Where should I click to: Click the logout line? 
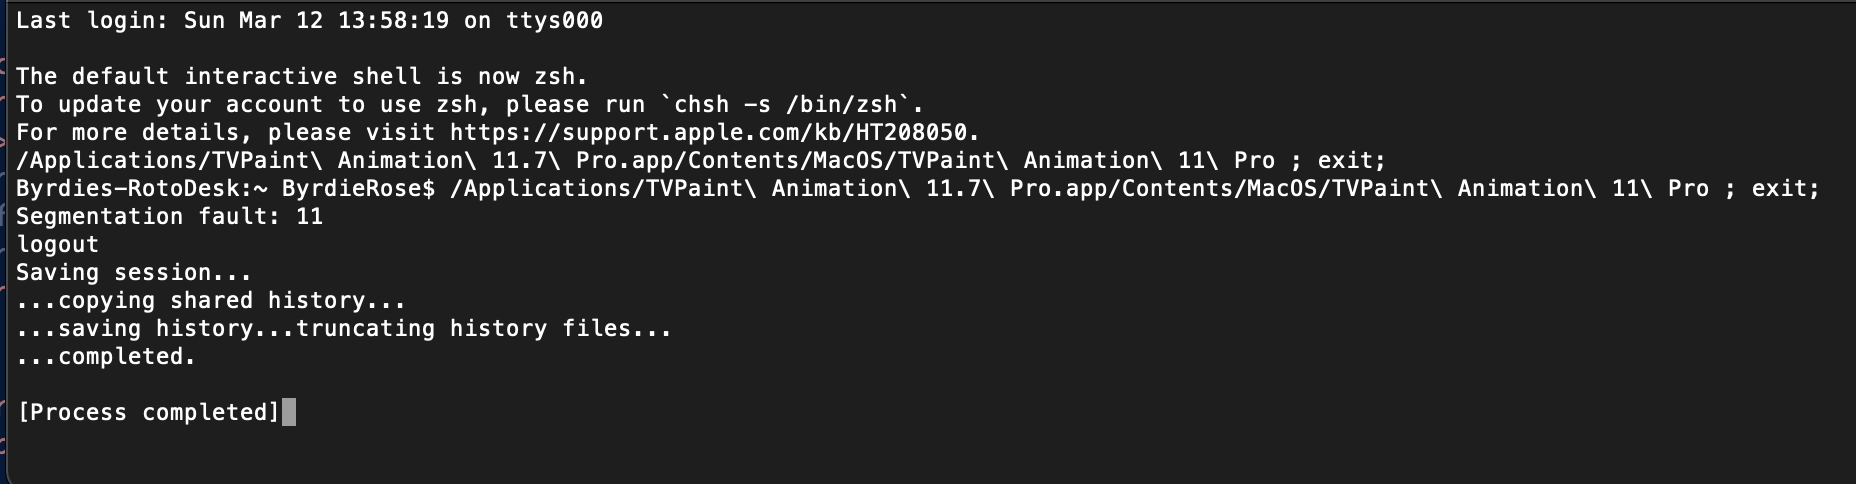pos(57,244)
